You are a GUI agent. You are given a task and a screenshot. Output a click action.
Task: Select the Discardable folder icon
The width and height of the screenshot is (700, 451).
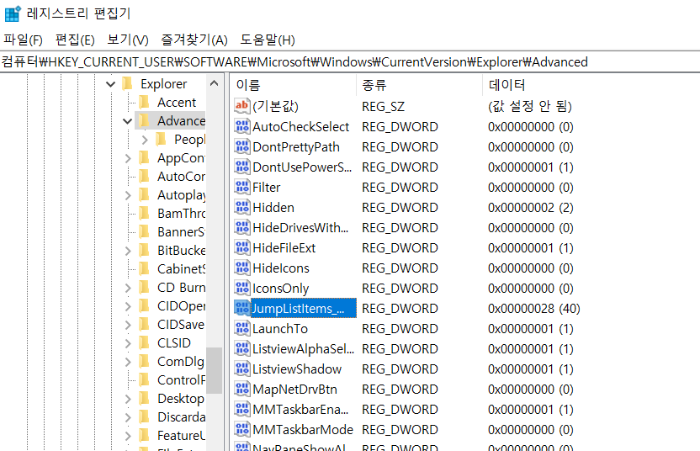tap(144, 417)
